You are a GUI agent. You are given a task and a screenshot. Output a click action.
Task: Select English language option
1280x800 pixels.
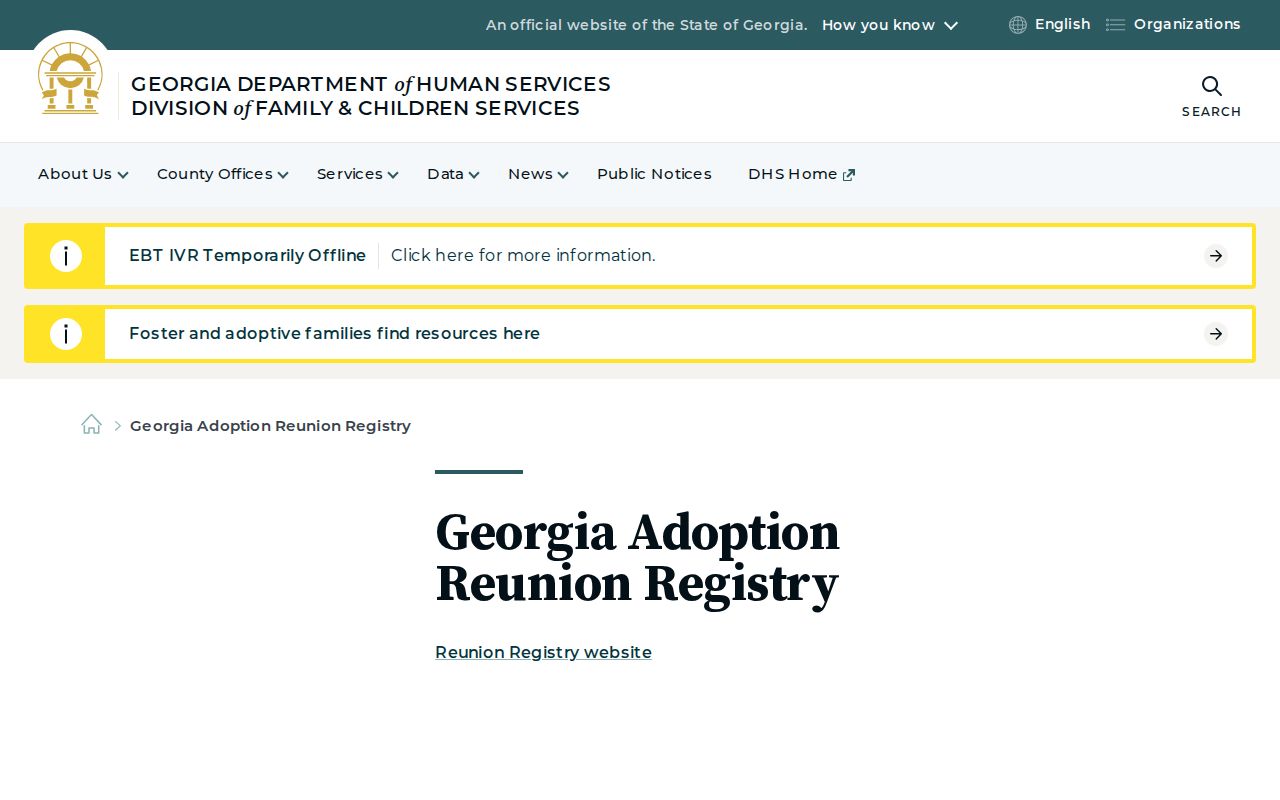[1062, 24]
